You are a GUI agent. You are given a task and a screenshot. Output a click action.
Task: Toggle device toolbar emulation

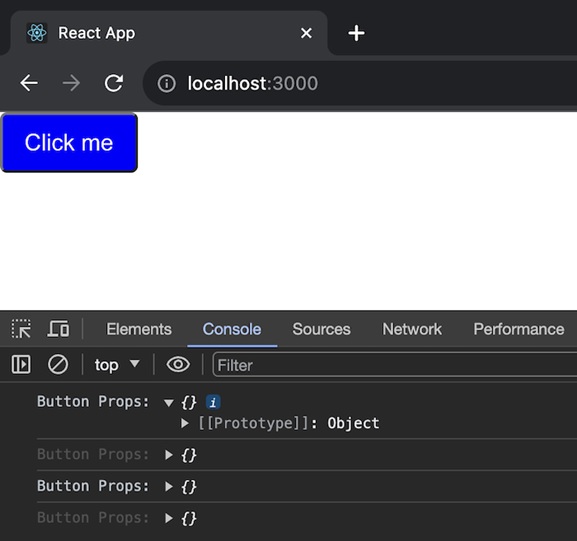pyautogui.click(x=58, y=329)
